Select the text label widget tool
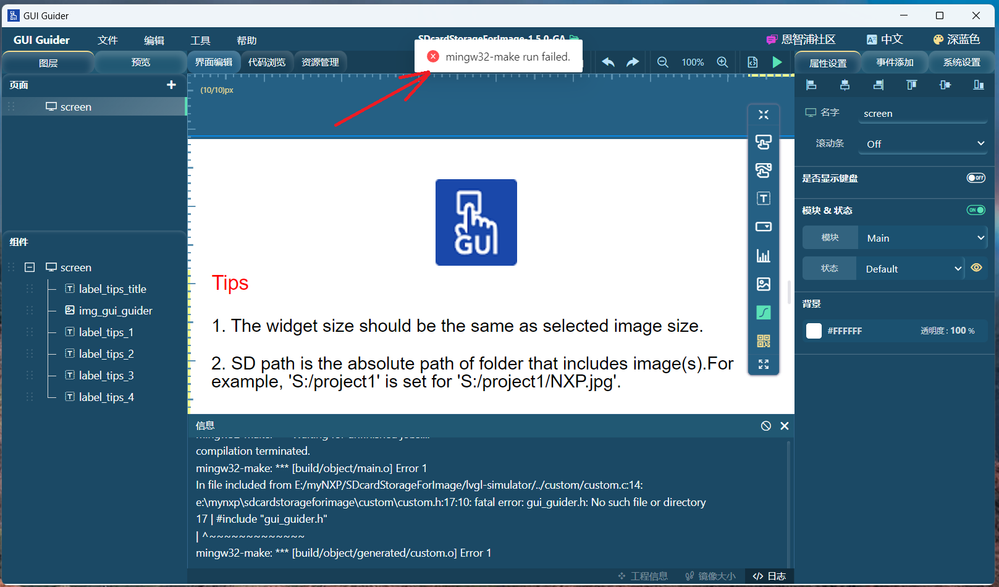Screen dimensions: 999x587 pyautogui.click(x=763, y=199)
